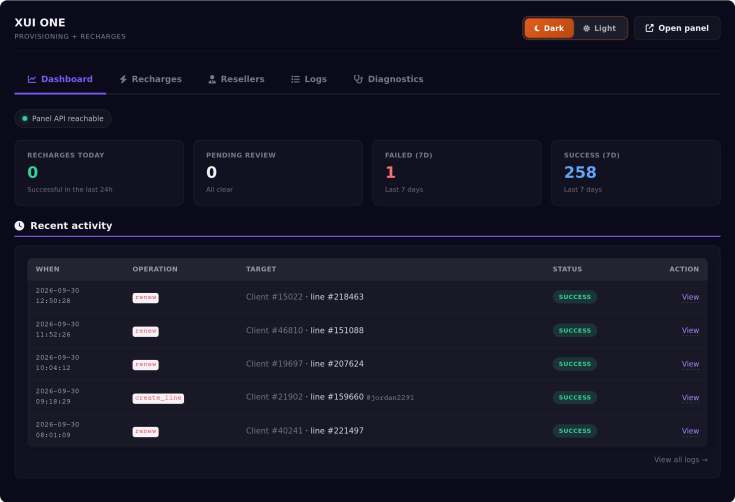735x502 pixels.
Task: Click Client #19697 target text
Action: coord(274,364)
